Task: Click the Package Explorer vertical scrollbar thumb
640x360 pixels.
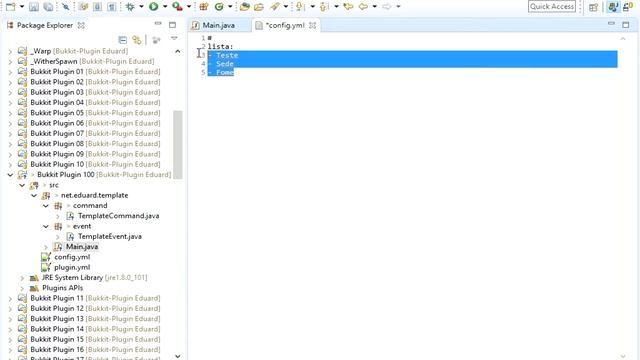Action: (x=178, y=144)
